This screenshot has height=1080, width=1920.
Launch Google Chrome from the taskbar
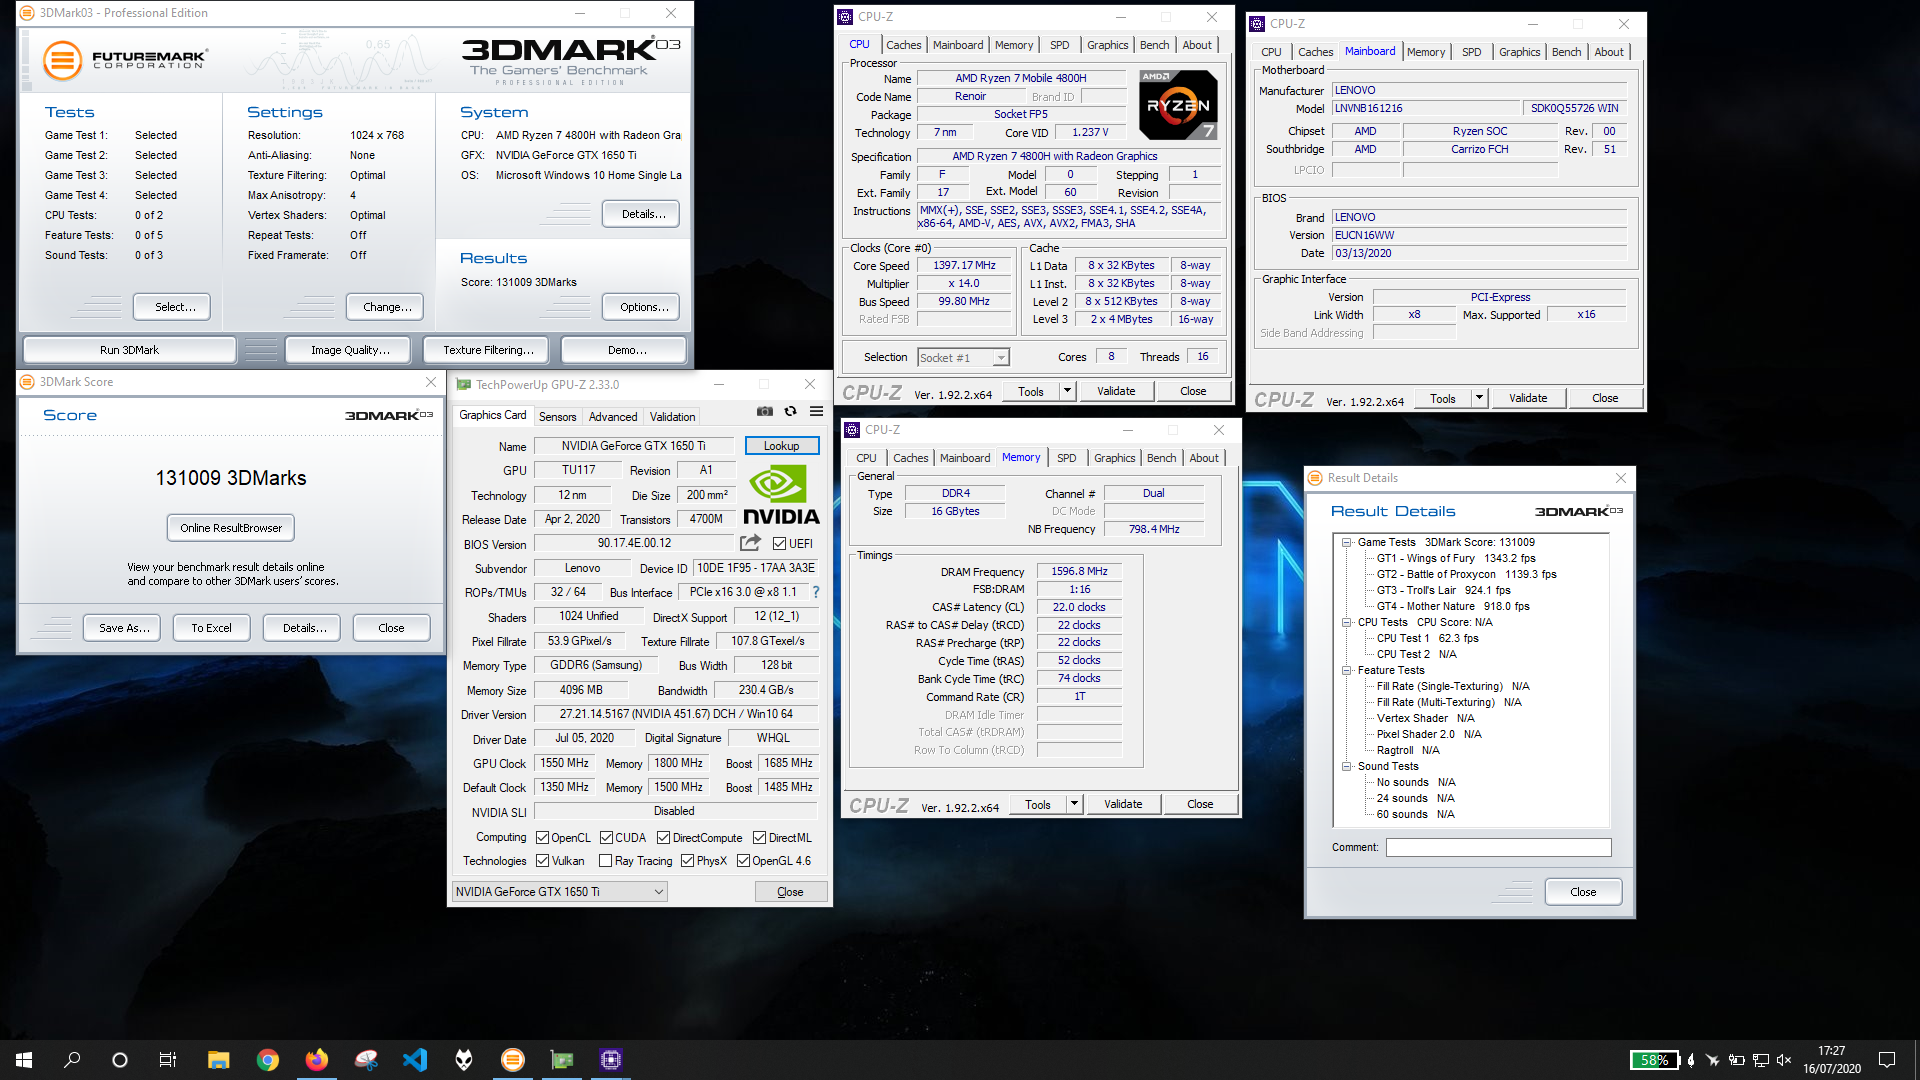tap(267, 1060)
